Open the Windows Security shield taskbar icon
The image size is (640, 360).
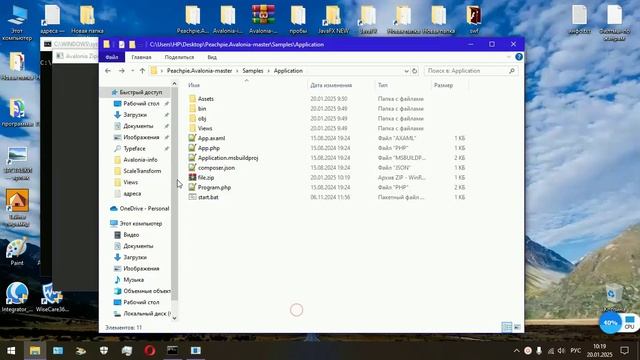(x=104, y=350)
